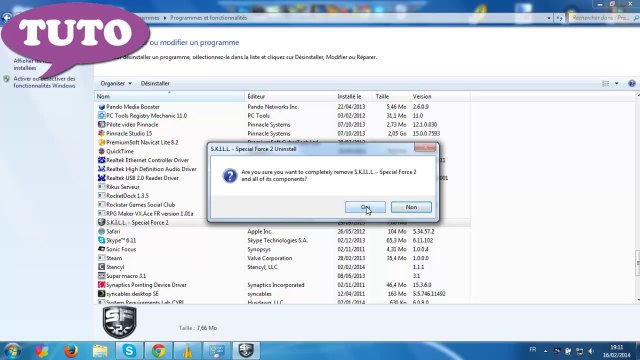Screen dimensions: 640x360
Task: Open the volume speaker tray icon
Action: tap(591, 351)
